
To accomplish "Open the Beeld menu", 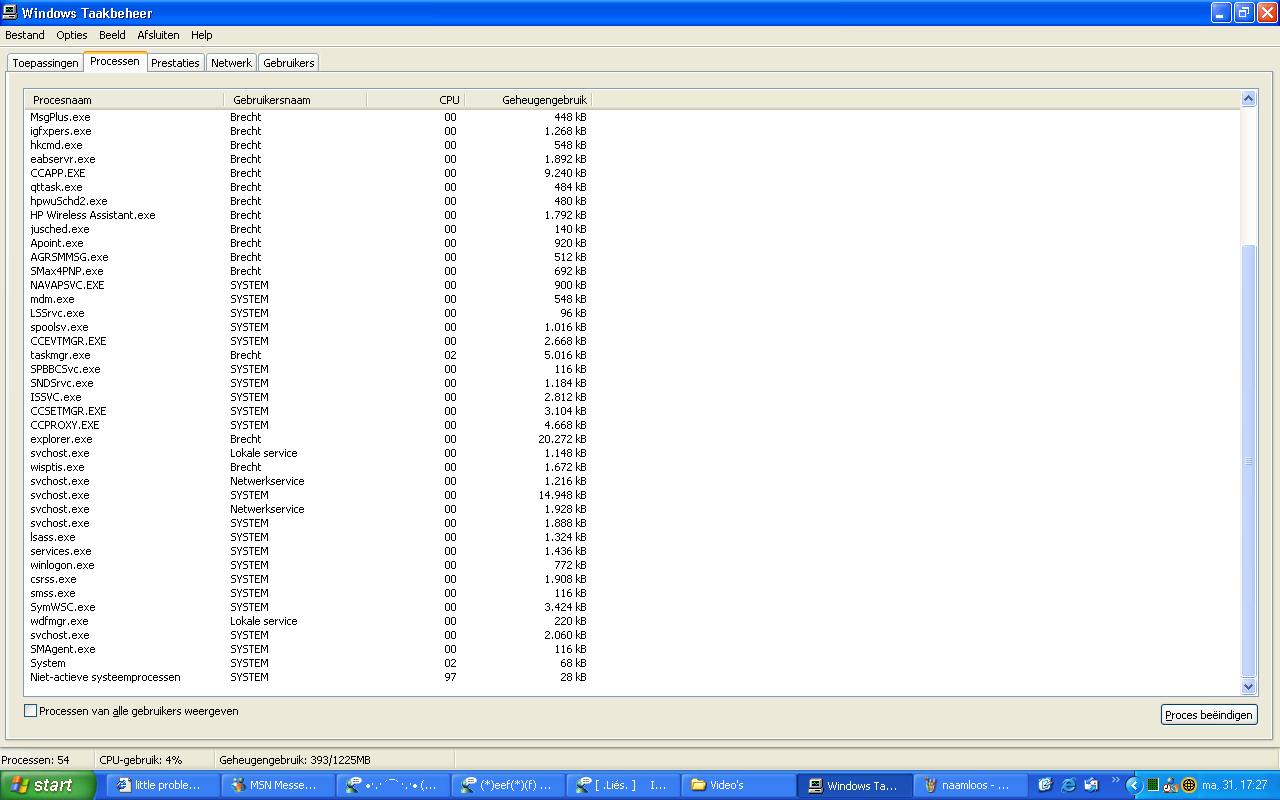I will [x=112, y=35].
